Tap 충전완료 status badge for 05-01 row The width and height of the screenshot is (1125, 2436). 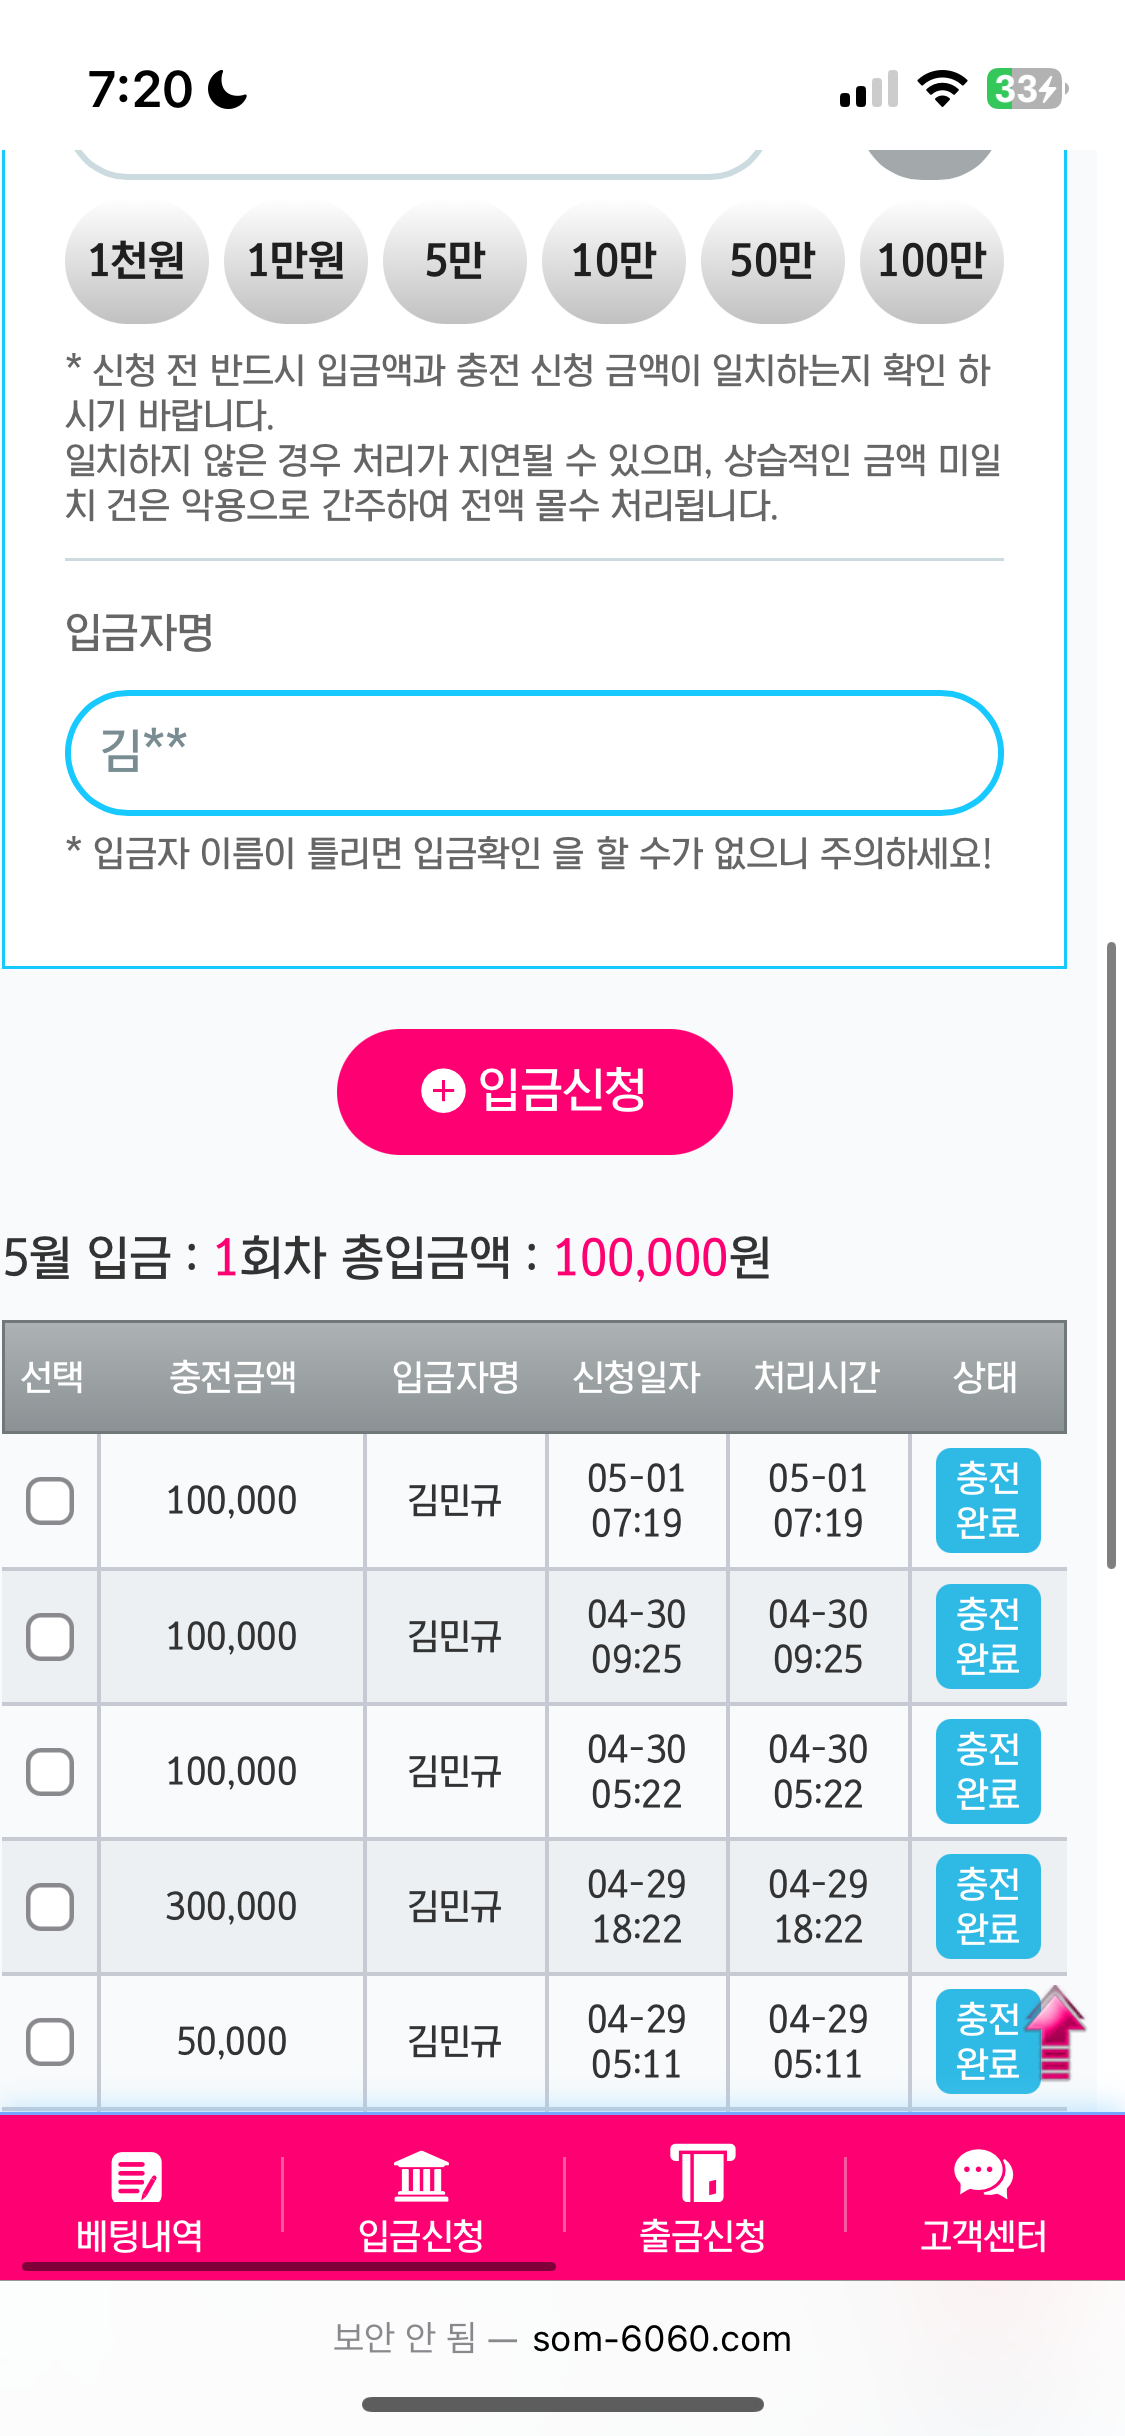987,1501
